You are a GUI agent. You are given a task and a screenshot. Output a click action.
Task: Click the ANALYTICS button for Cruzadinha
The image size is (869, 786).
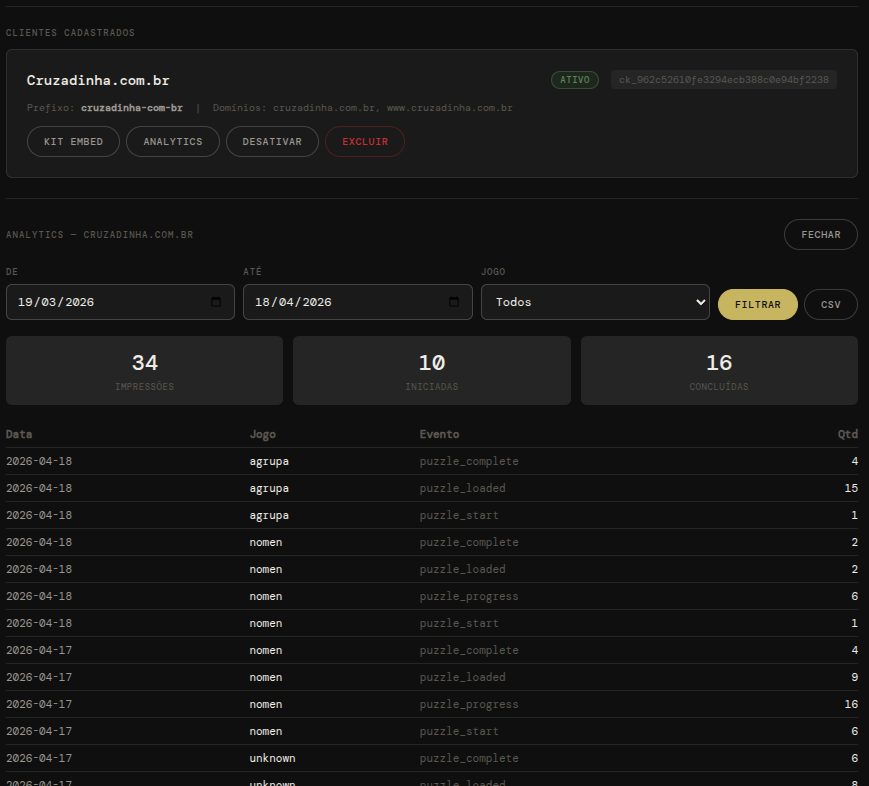172,141
